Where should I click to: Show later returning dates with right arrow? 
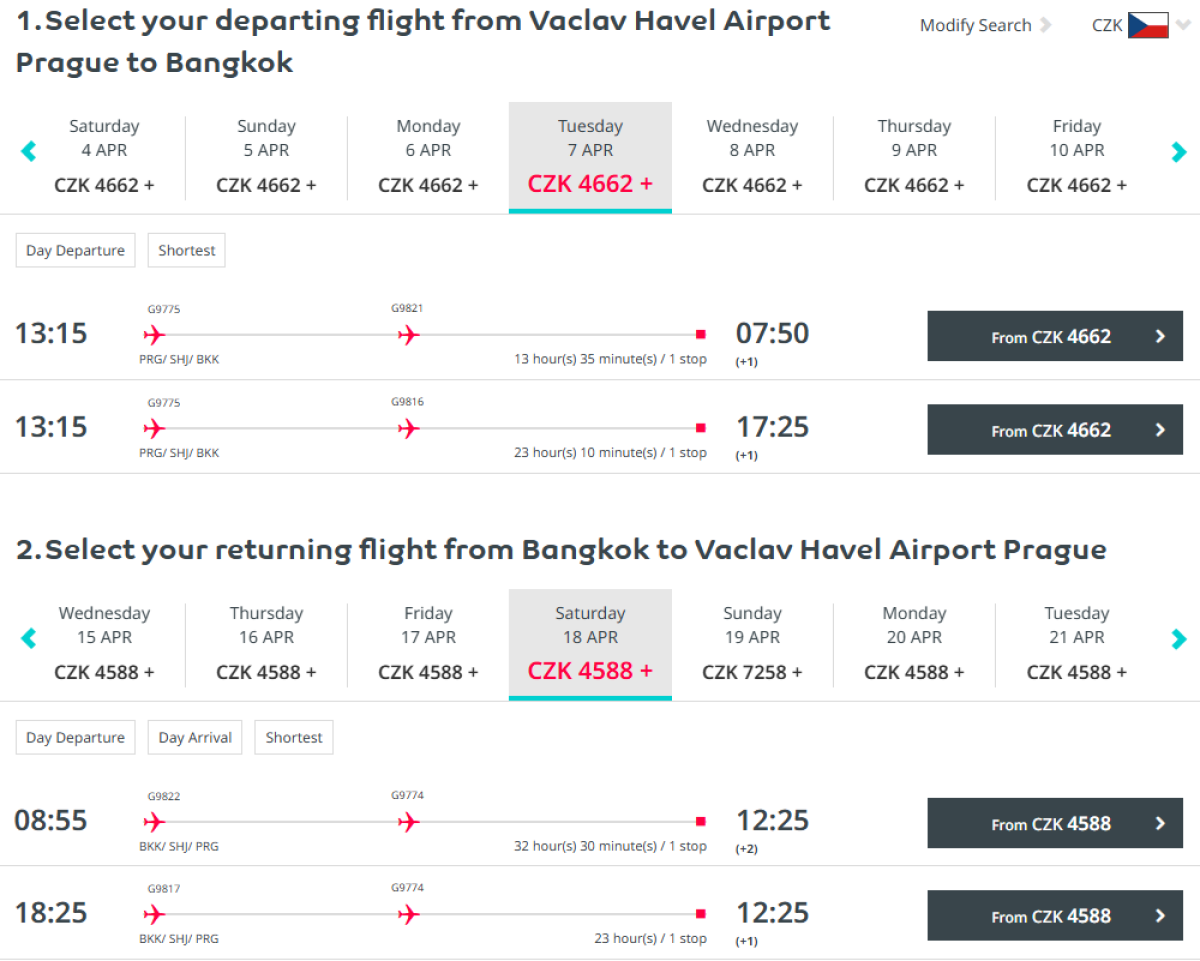(1179, 639)
